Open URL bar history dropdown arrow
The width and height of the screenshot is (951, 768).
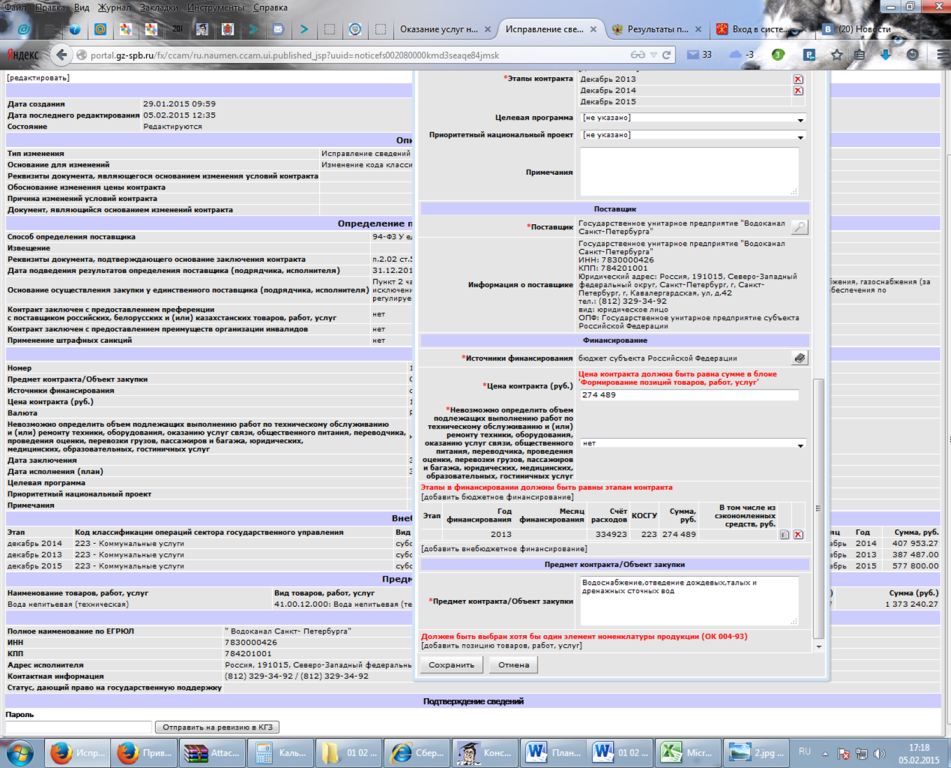[x=654, y=55]
